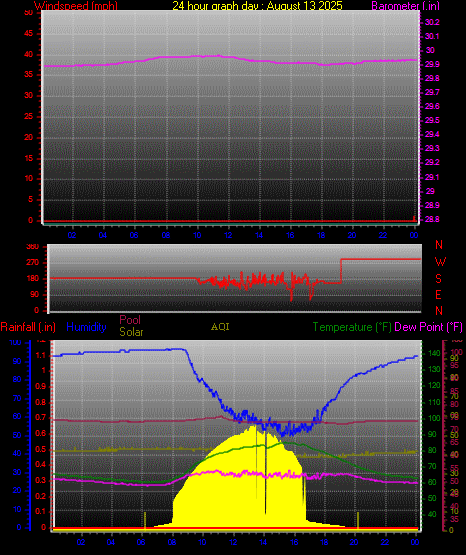
Task: Select hour 08 under the humidity graph
Action: tap(172, 542)
